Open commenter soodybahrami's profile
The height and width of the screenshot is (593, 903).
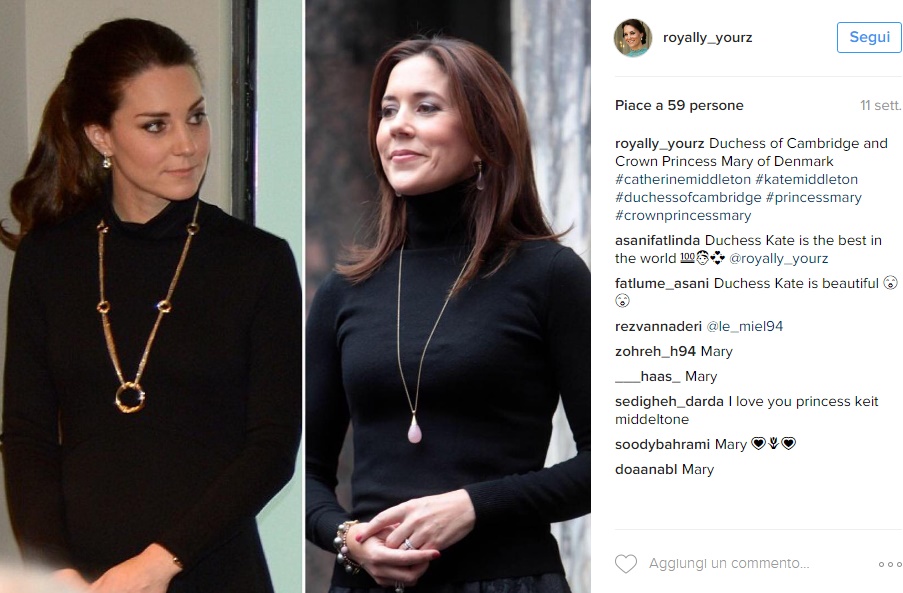[x=662, y=444]
